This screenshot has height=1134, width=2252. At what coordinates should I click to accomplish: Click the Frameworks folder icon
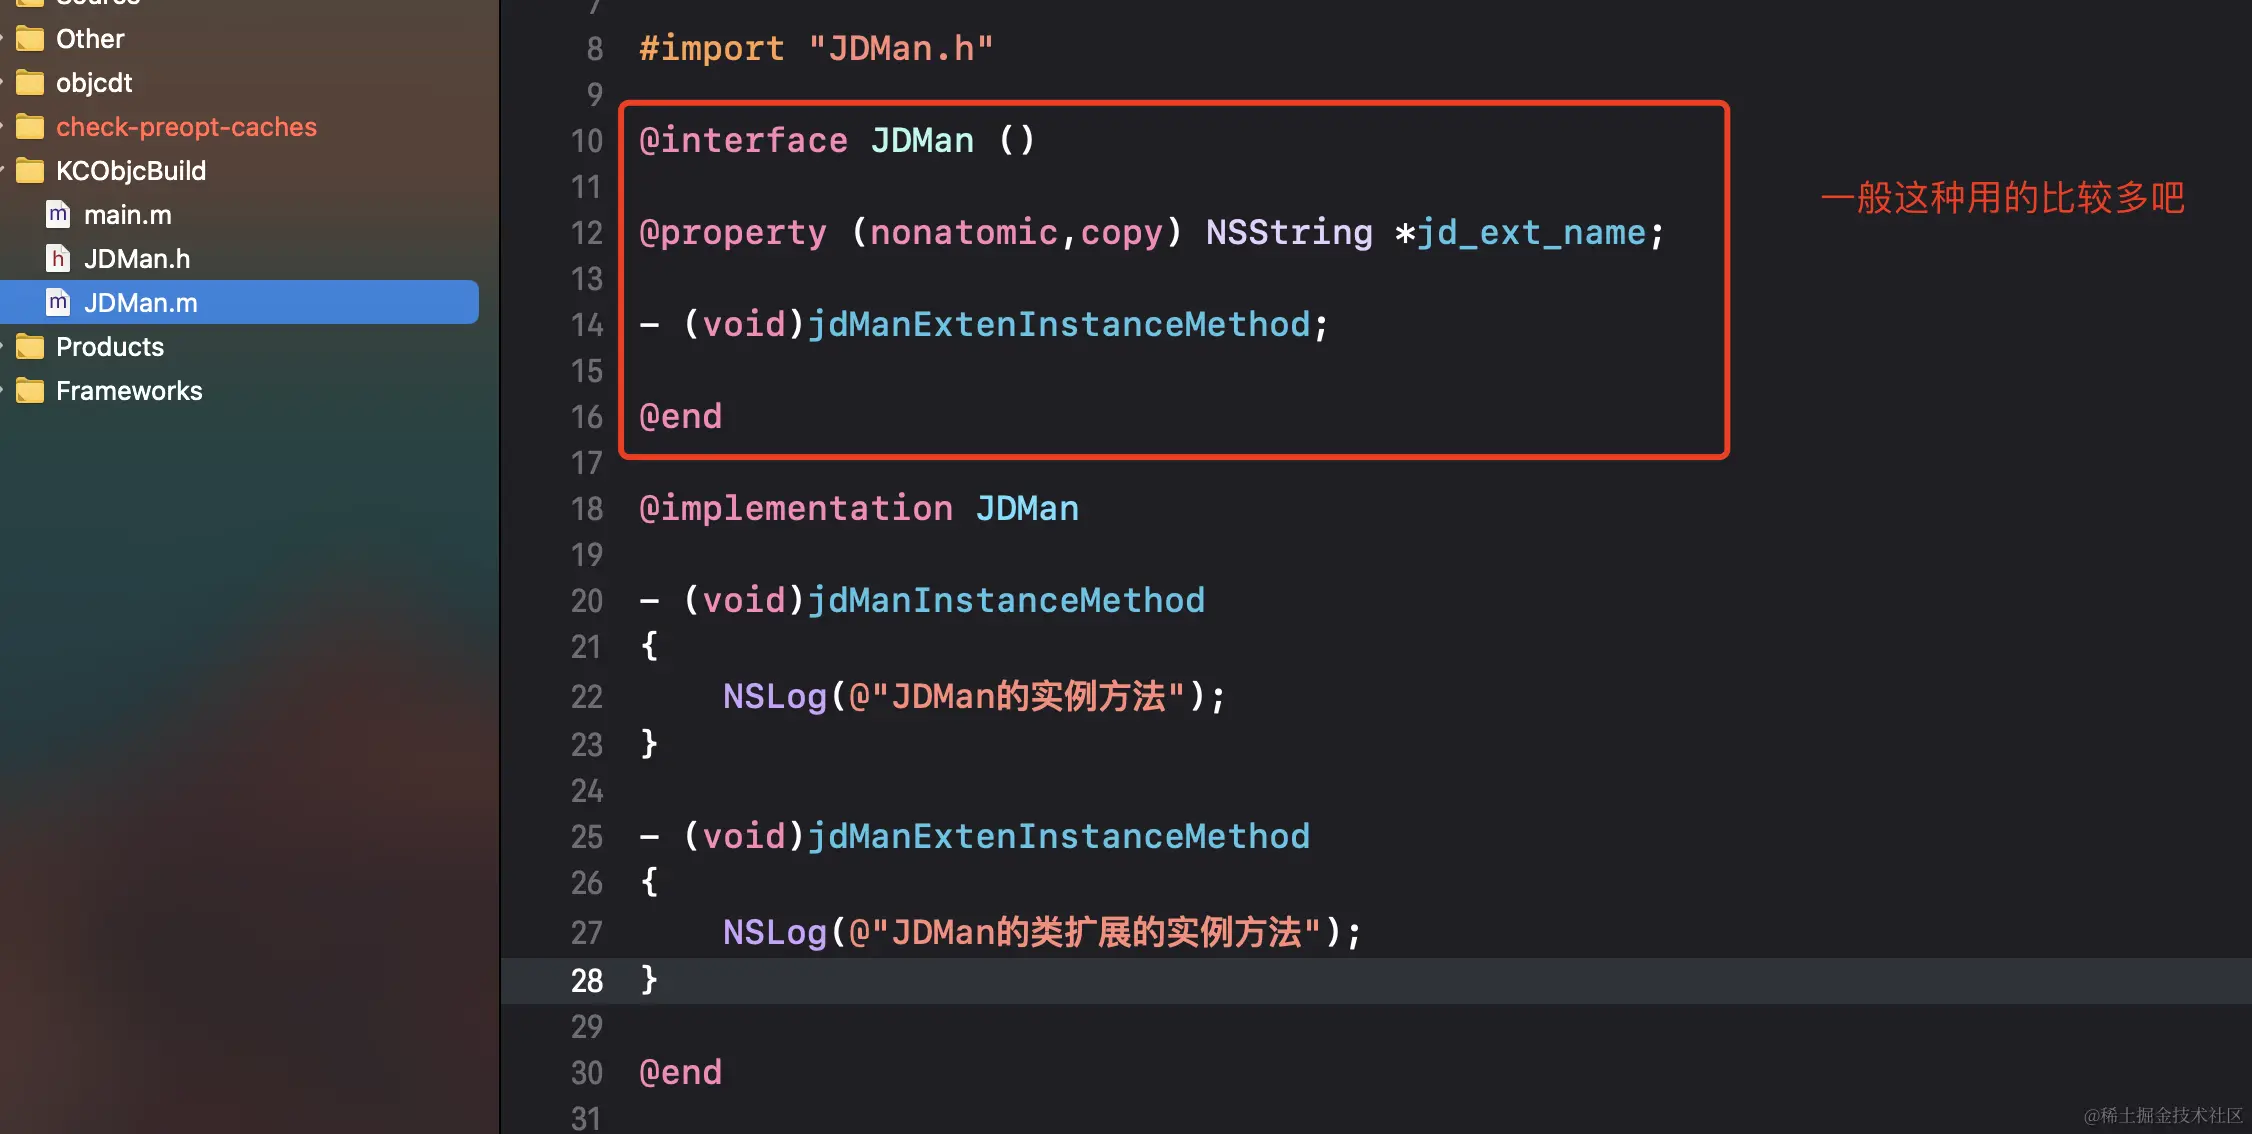point(29,390)
